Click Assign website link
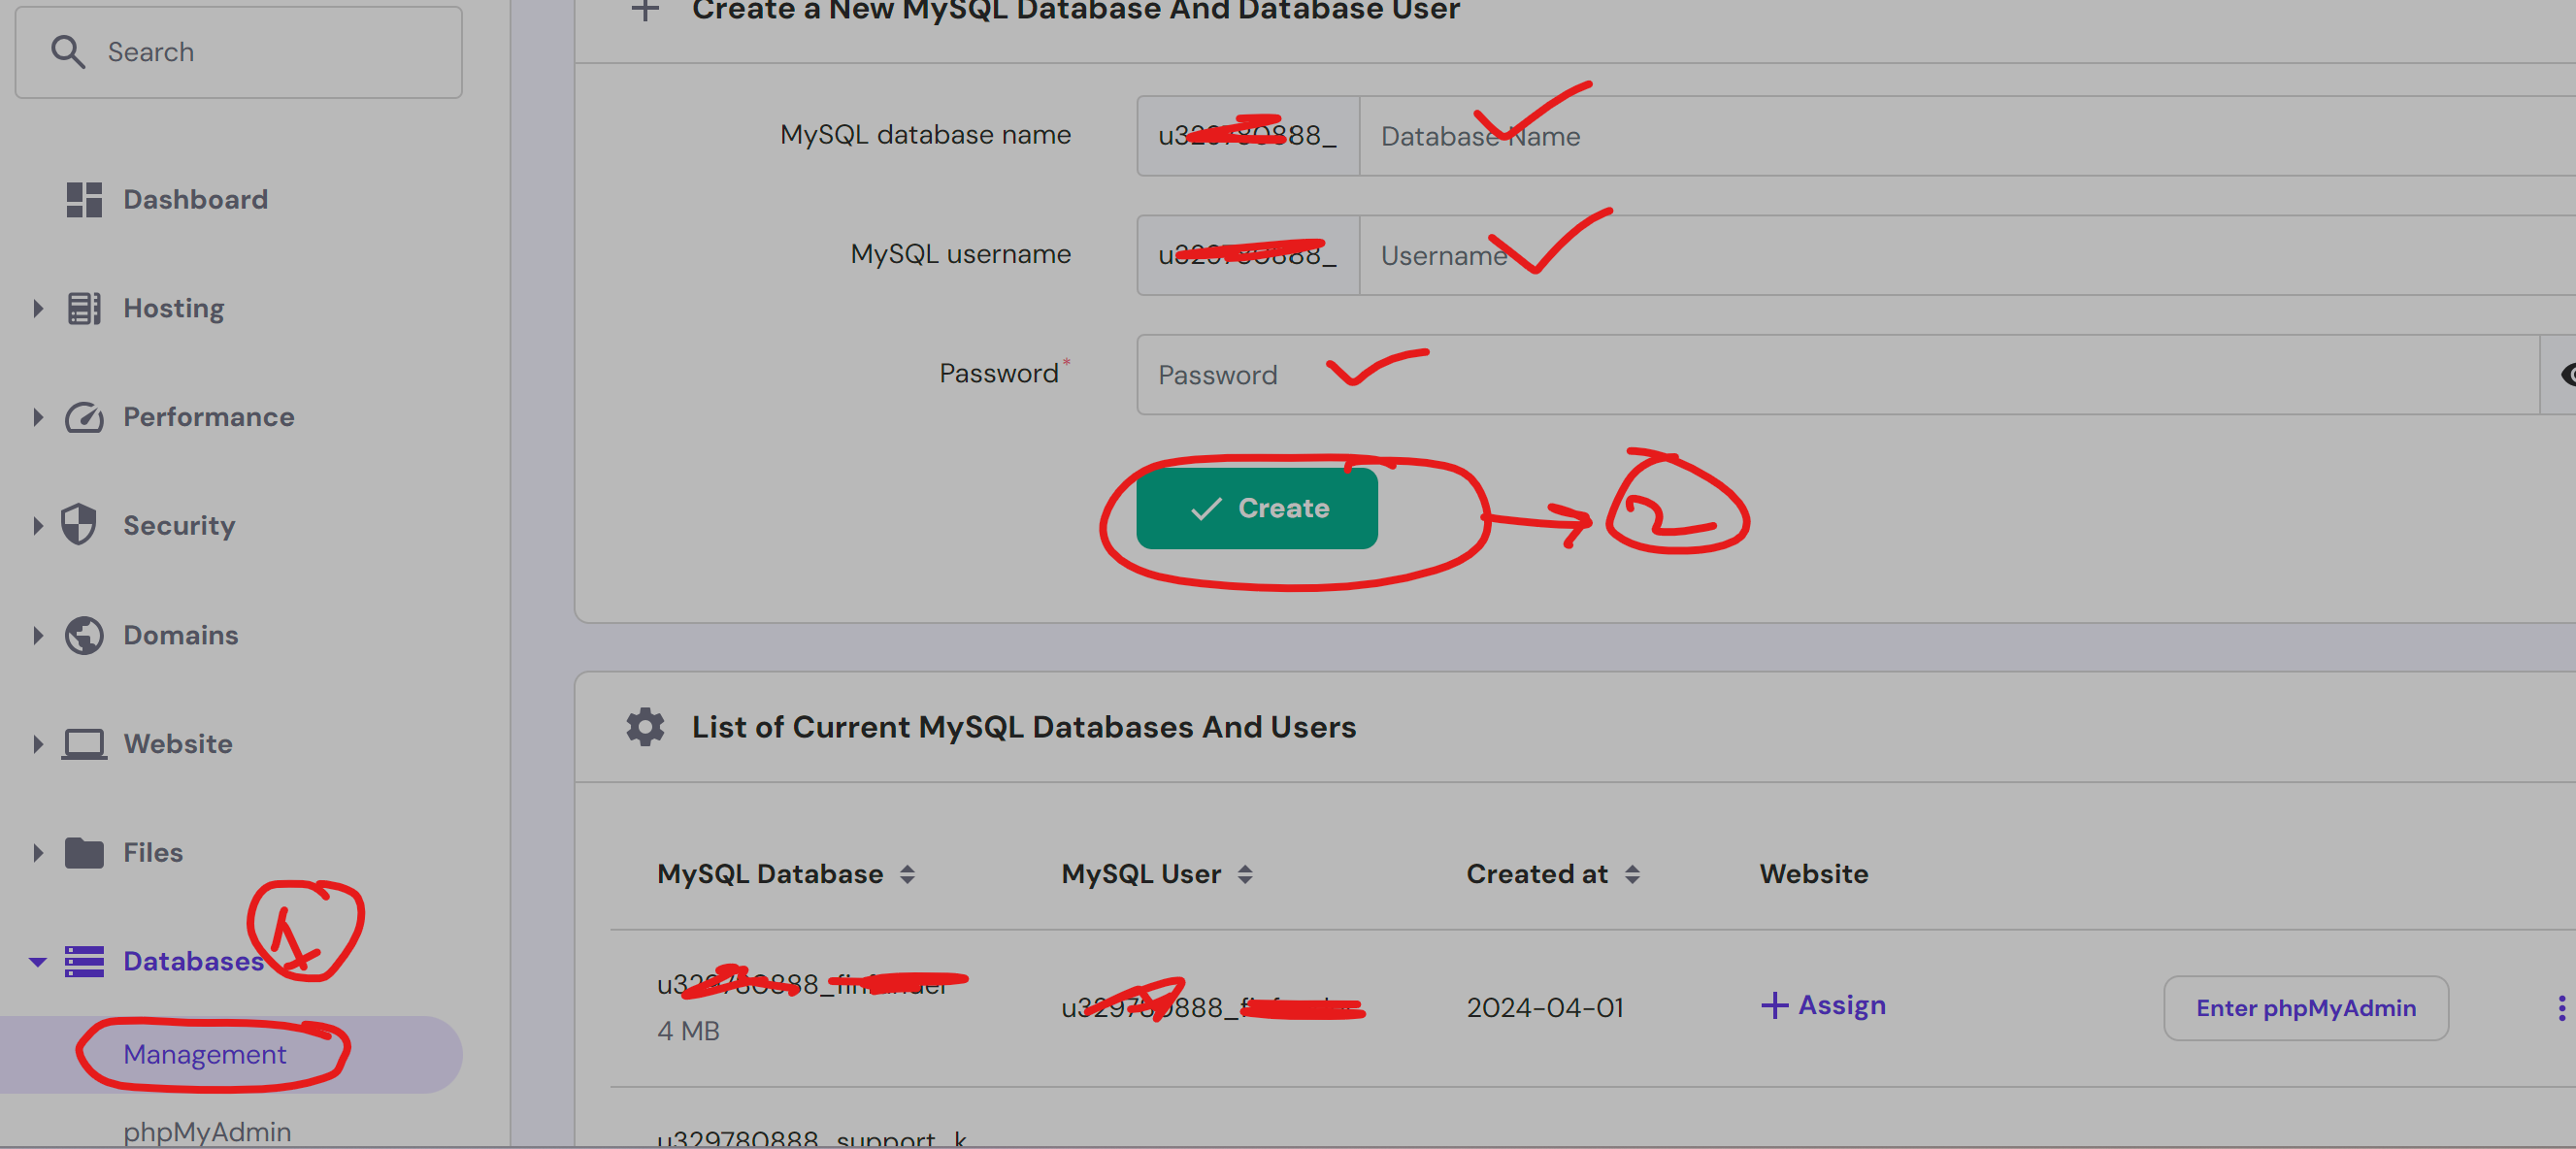2576x1149 pixels. [1823, 1005]
